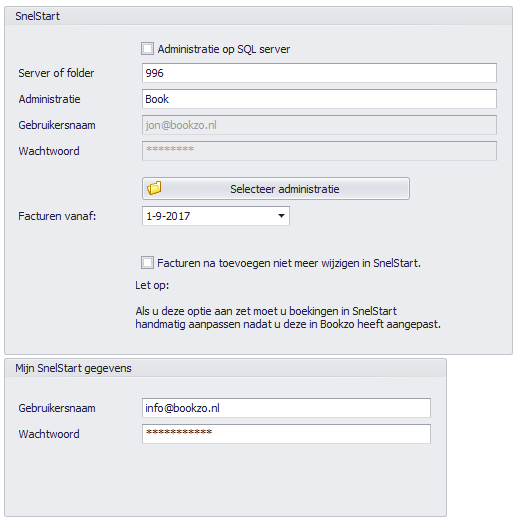Check Facturen na toevoegen niet meer wijzigen
The height and width of the screenshot is (531, 524).
pyautogui.click(x=147, y=263)
